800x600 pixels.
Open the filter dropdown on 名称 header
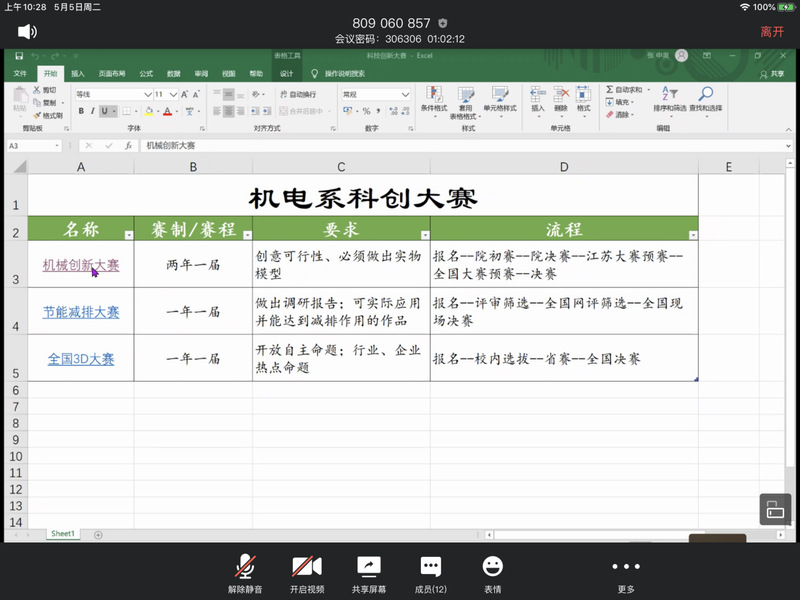(128, 234)
